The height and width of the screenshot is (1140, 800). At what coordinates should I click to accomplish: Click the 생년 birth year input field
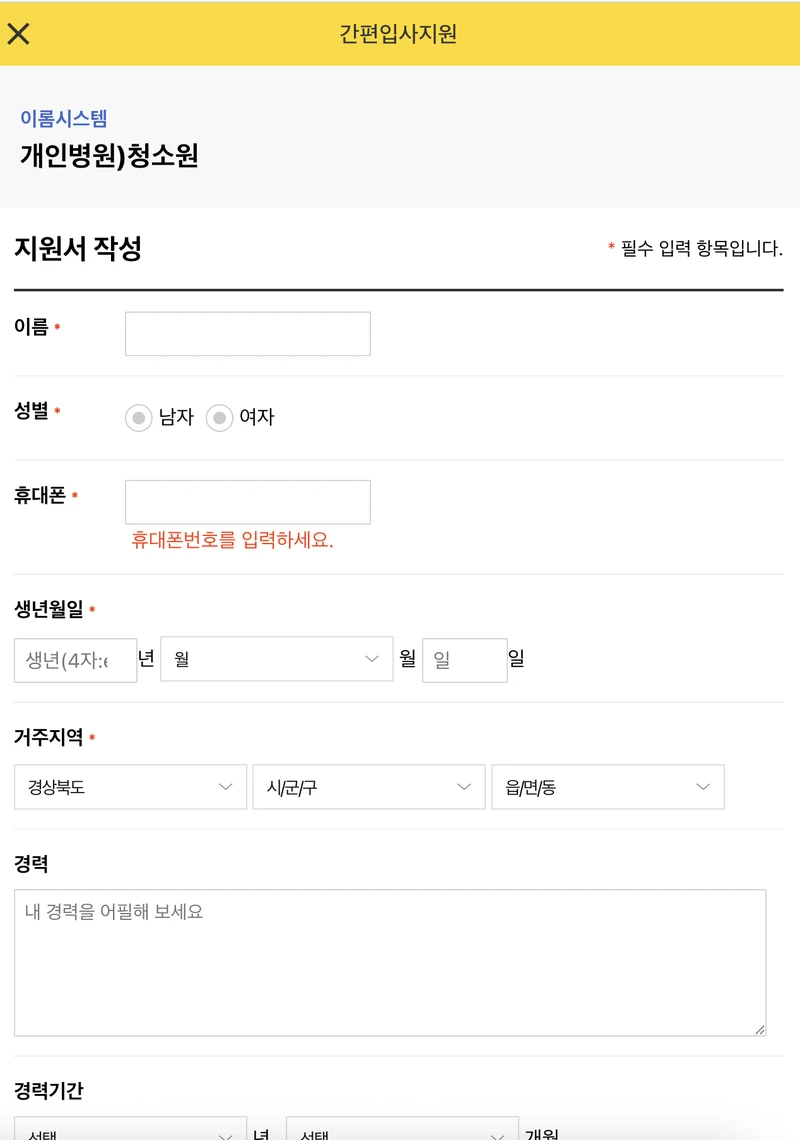point(75,660)
